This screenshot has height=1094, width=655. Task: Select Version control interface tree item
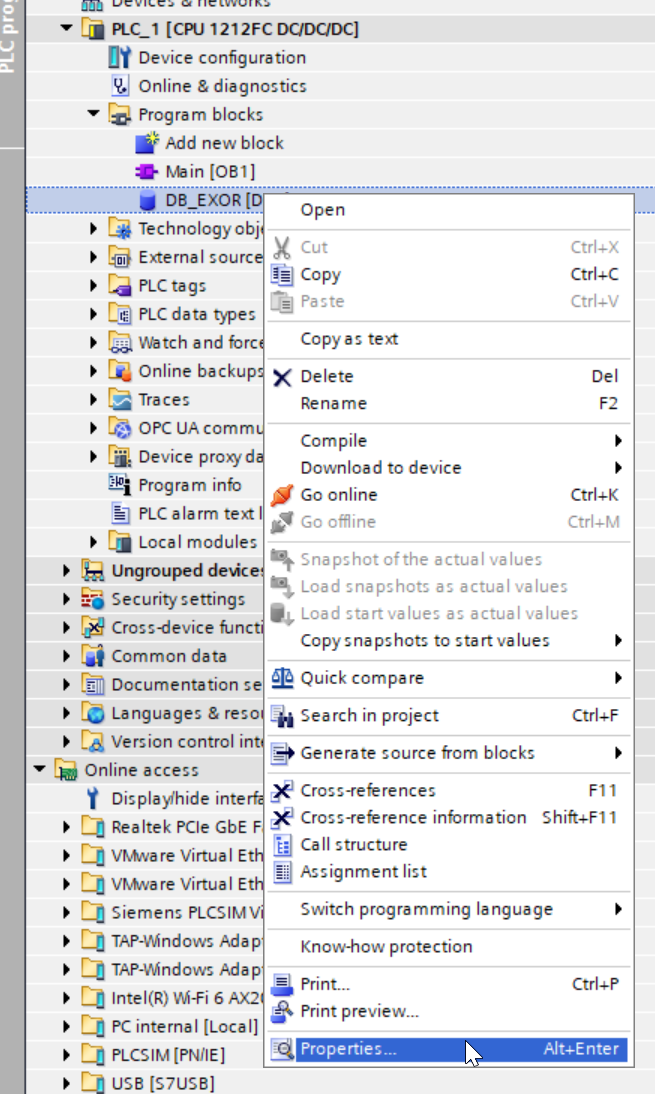tap(187, 742)
